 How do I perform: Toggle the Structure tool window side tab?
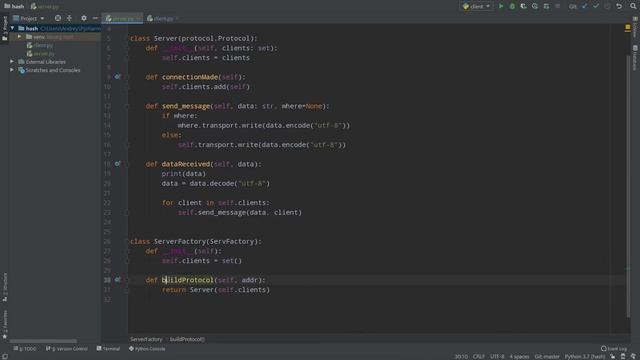[5, 287]
